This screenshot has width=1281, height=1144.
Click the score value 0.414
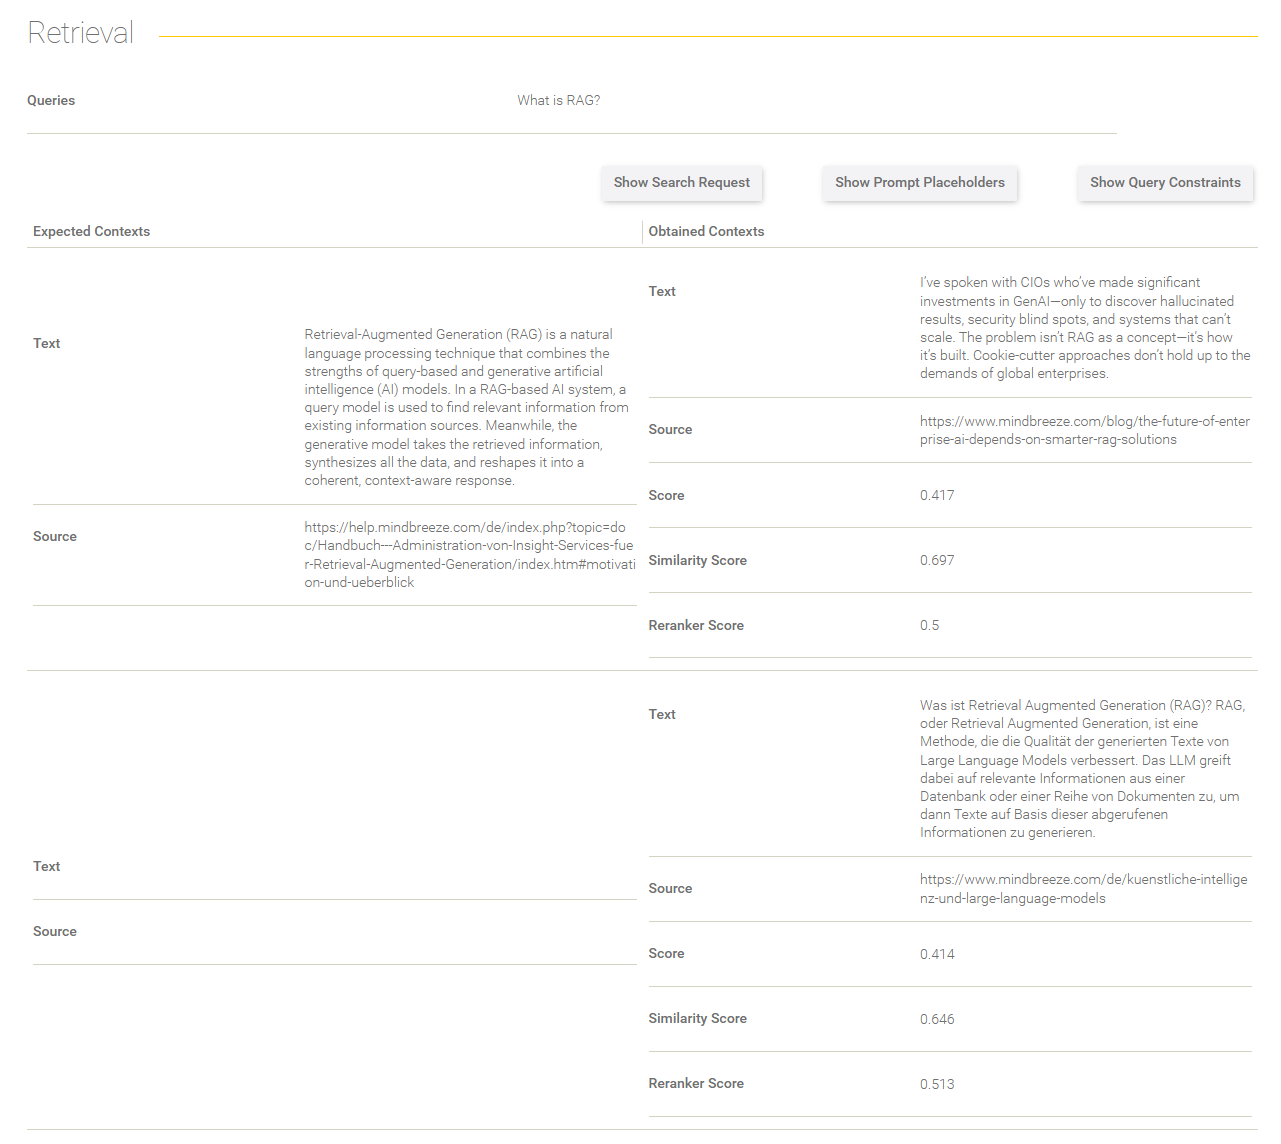pyautogui.click(x=937, y=955)
